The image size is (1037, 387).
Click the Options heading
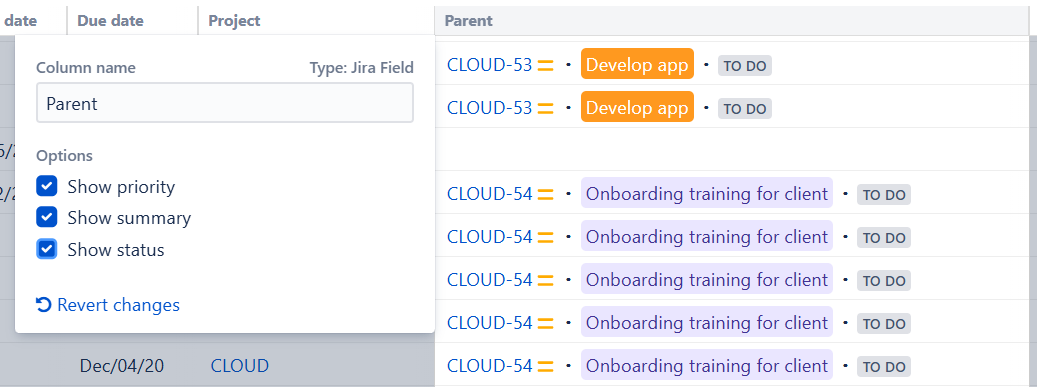tap(64, 156)
